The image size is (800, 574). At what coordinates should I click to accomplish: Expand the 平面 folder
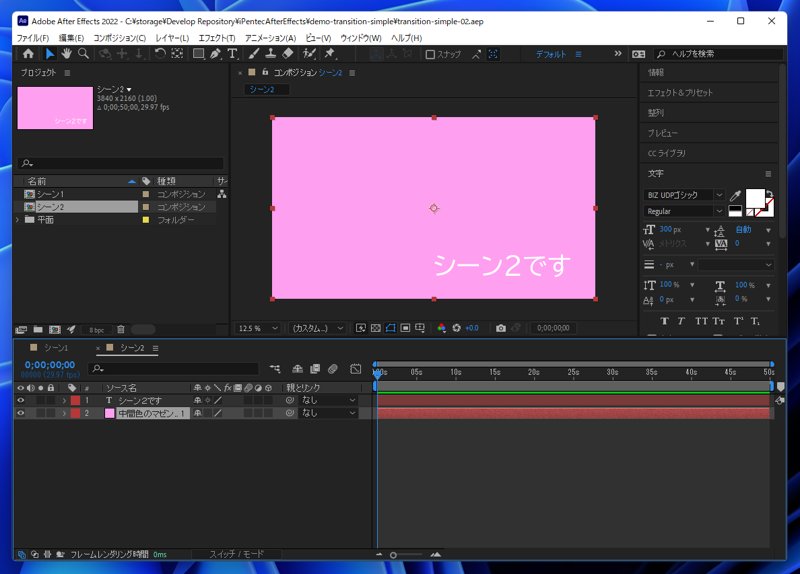(17, 220)
